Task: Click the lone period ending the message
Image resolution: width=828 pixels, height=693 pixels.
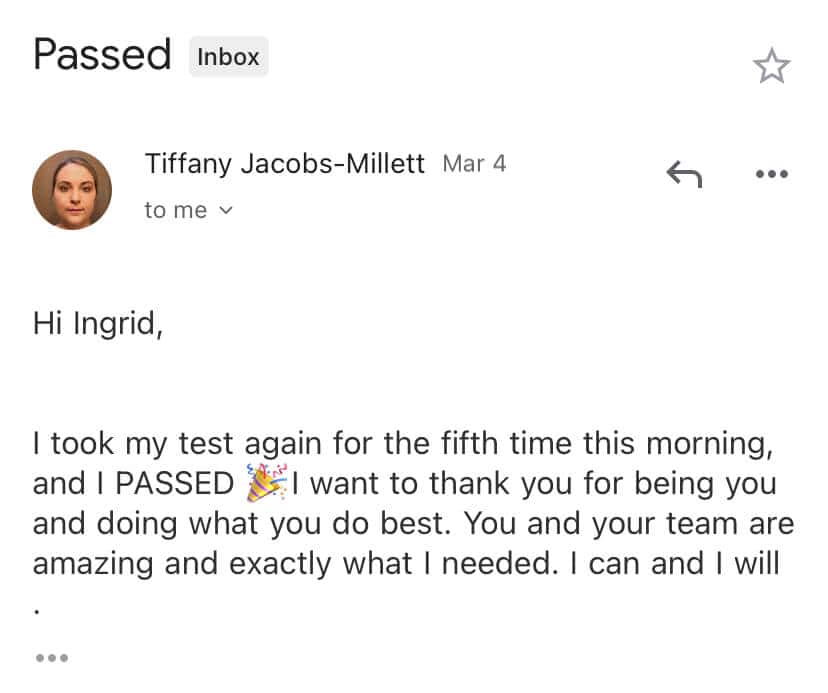Action: coord(37,607)
